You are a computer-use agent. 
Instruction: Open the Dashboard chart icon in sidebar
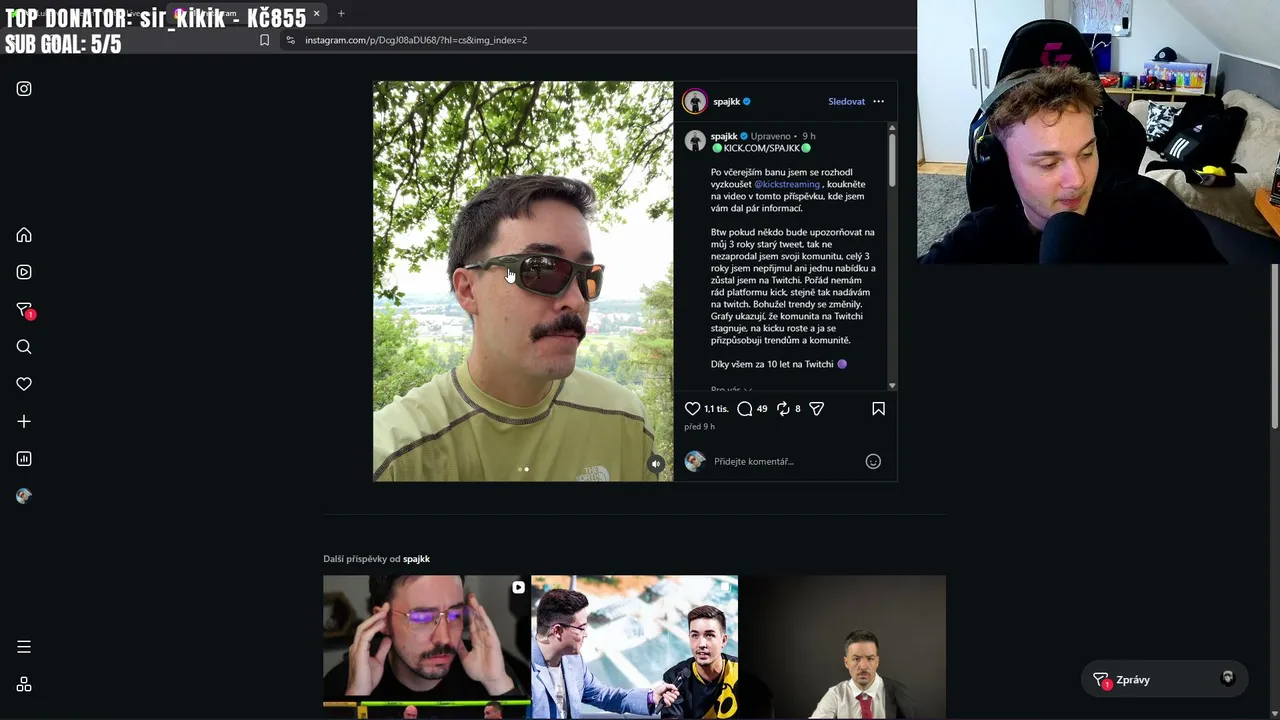24,459
